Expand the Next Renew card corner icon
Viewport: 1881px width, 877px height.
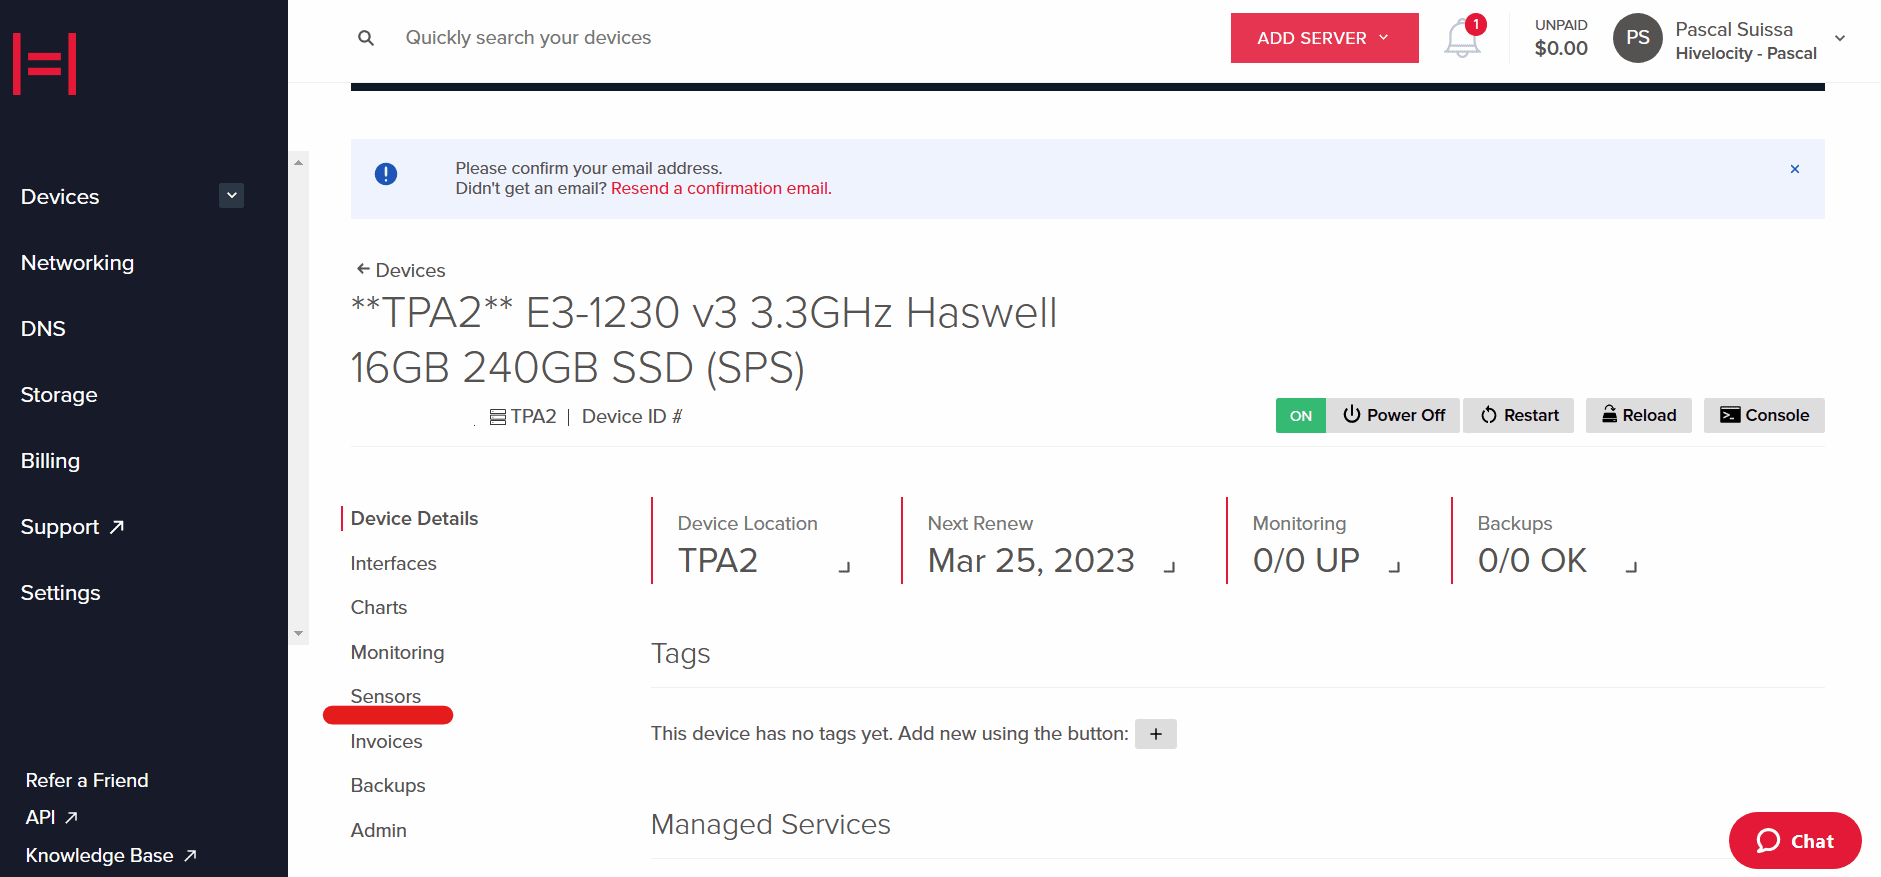[1169, 567]
